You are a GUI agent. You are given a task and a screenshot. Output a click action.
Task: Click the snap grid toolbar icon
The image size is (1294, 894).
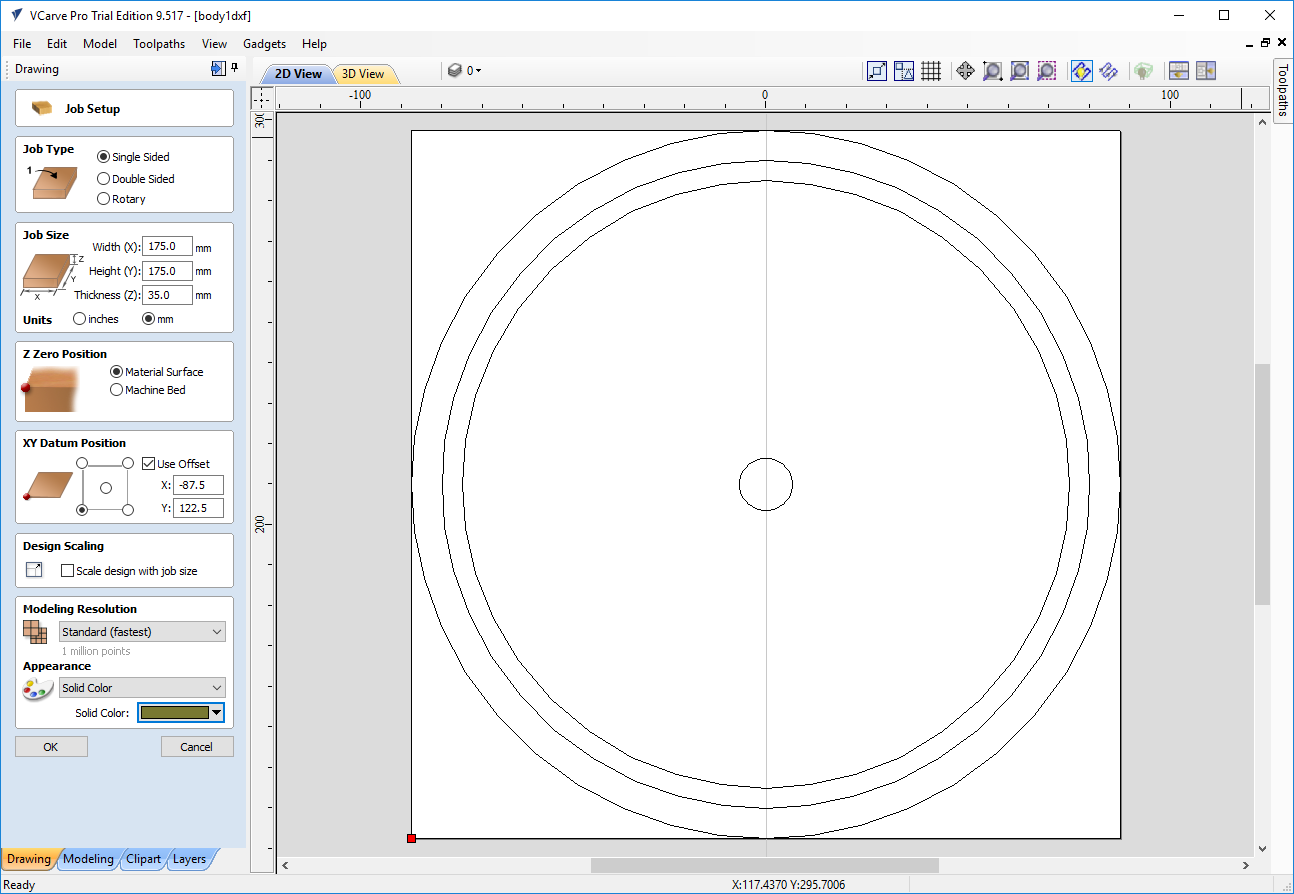tap(931, 71)
